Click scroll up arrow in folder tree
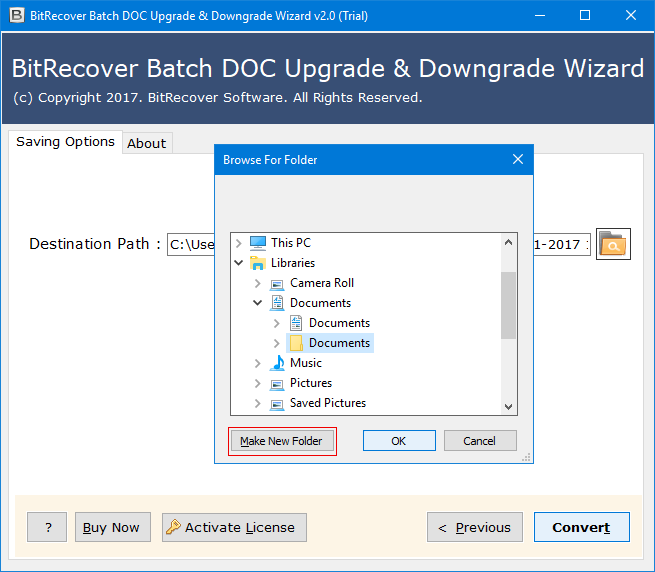 (x=508, y=242)
